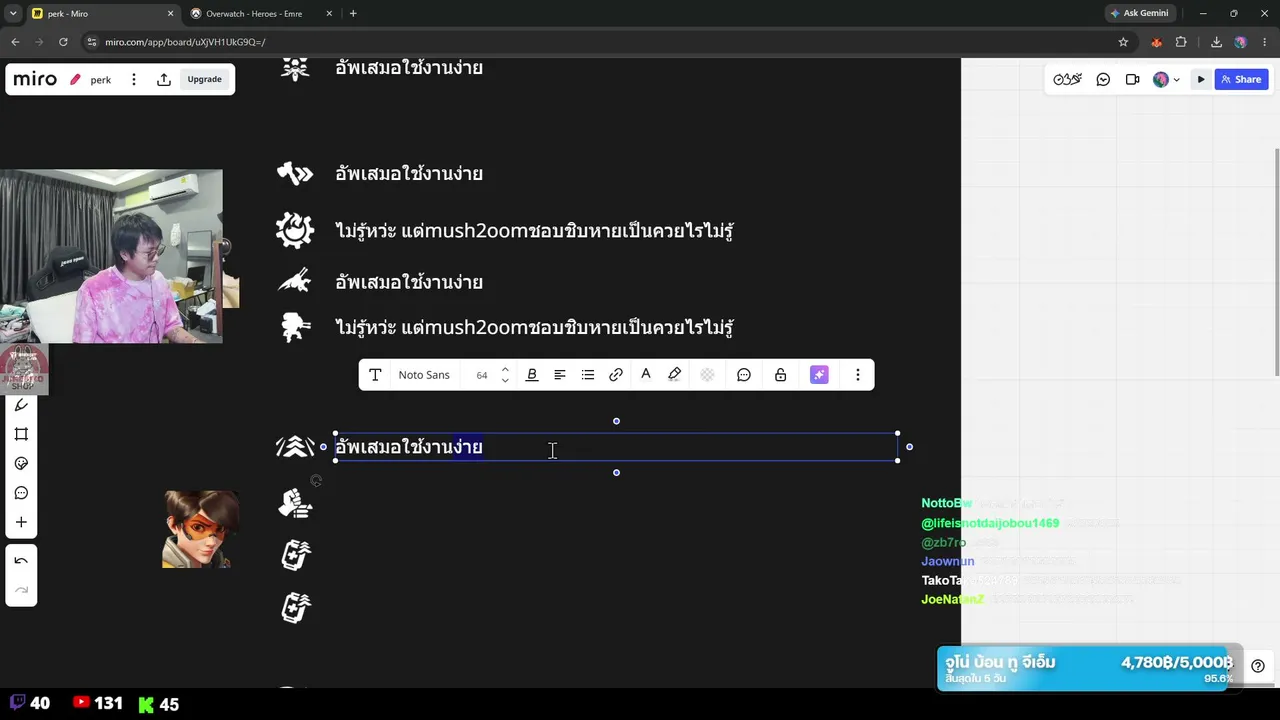Start a video call
The height and width of the screenshot is (720, 1280).
(1132, 79)
